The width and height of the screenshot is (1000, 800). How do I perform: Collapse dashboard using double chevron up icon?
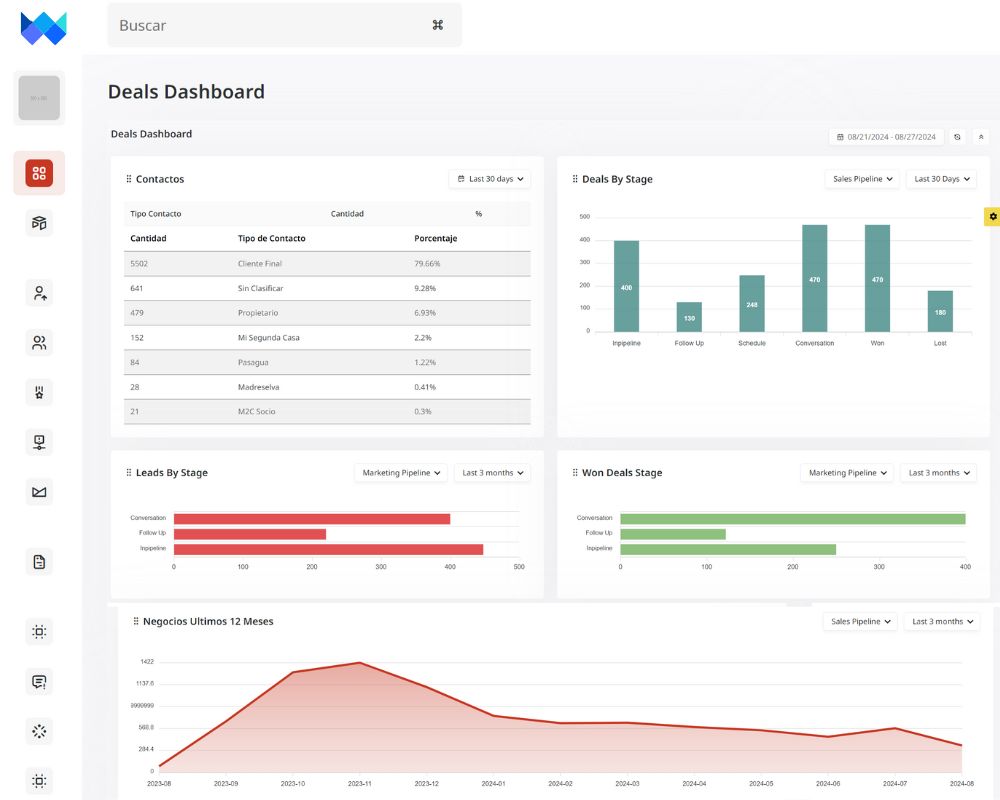981,137
